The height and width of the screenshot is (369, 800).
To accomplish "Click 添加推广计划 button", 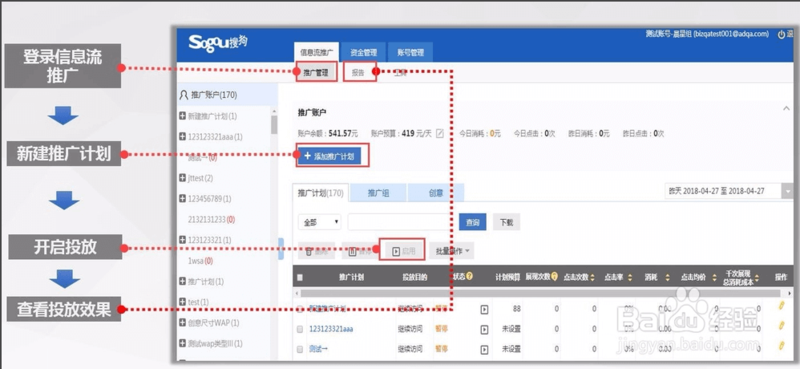I will coord(330,156).
